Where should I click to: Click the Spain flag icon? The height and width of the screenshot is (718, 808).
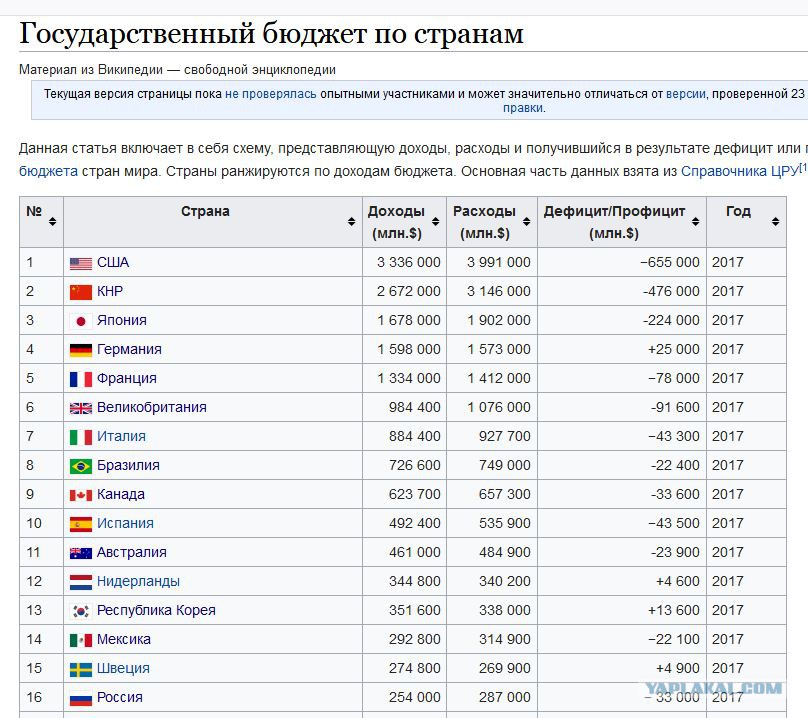click(81, 525)
